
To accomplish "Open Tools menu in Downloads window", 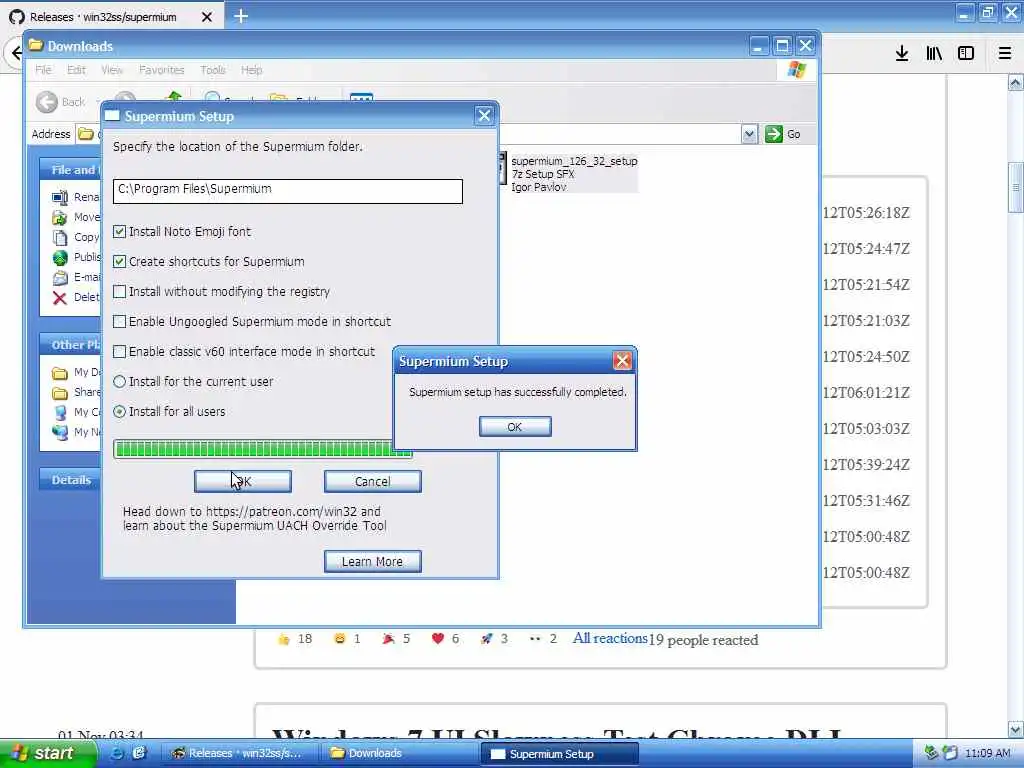I will coord(213,70).
